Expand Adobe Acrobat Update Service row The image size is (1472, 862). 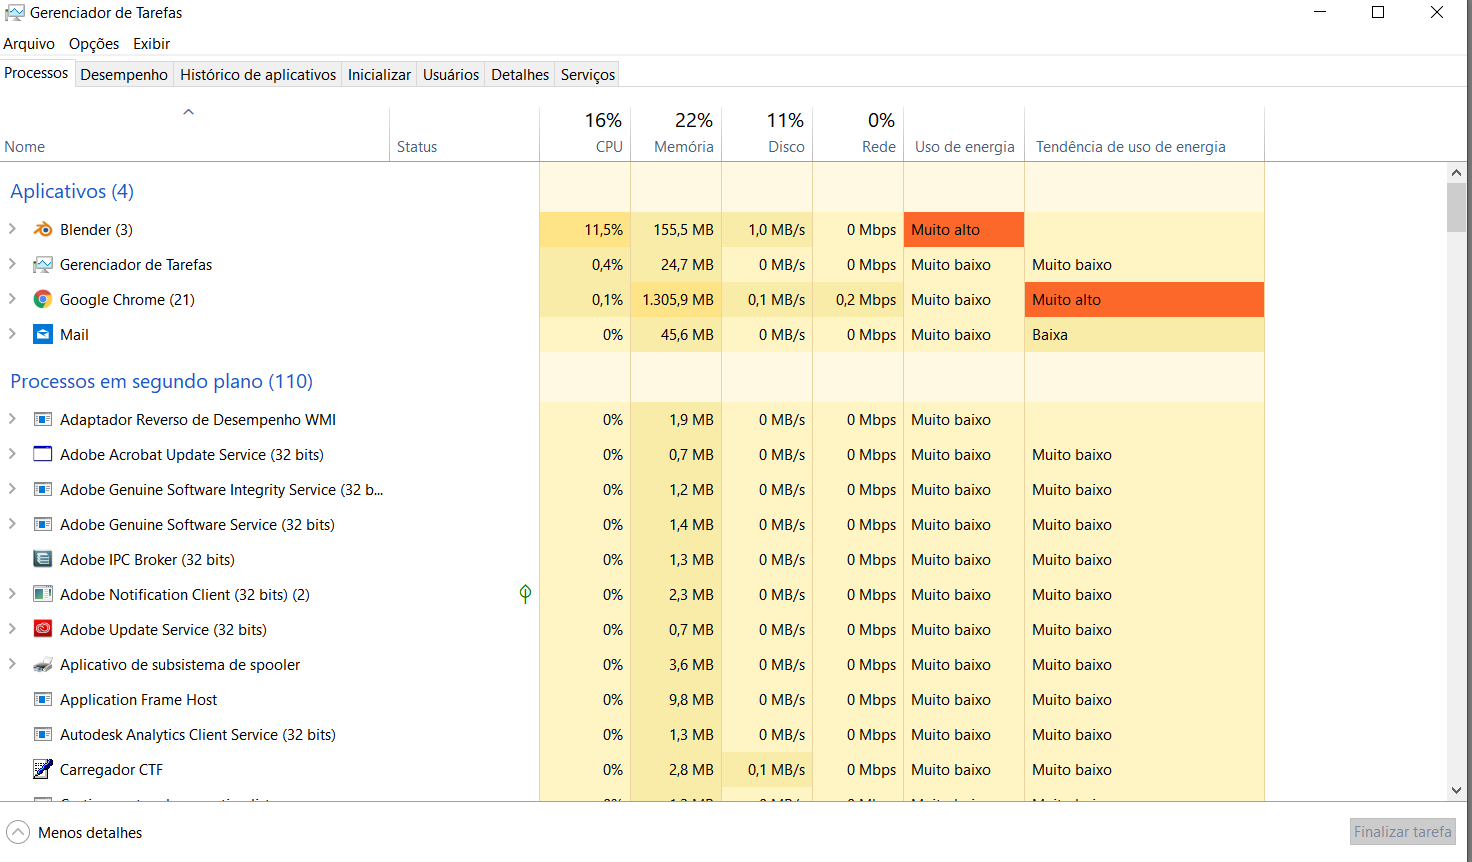click(x=12, y=454)
